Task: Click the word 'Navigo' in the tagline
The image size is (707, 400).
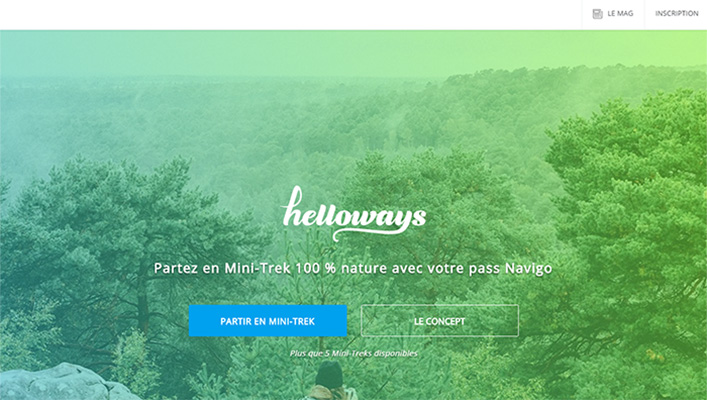Action: [528, 269]
